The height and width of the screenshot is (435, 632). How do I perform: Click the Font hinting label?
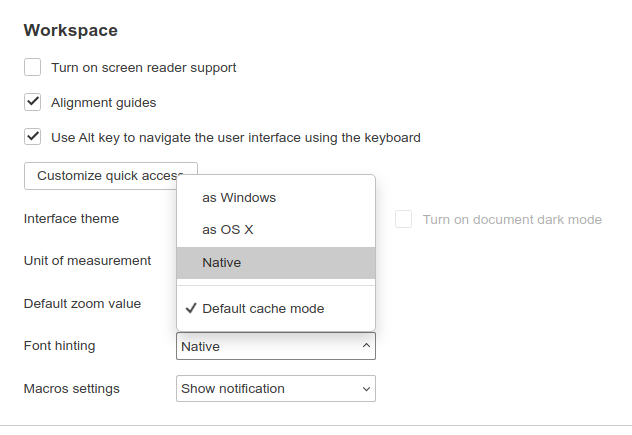pyautogui.click(x=59, y=346)
